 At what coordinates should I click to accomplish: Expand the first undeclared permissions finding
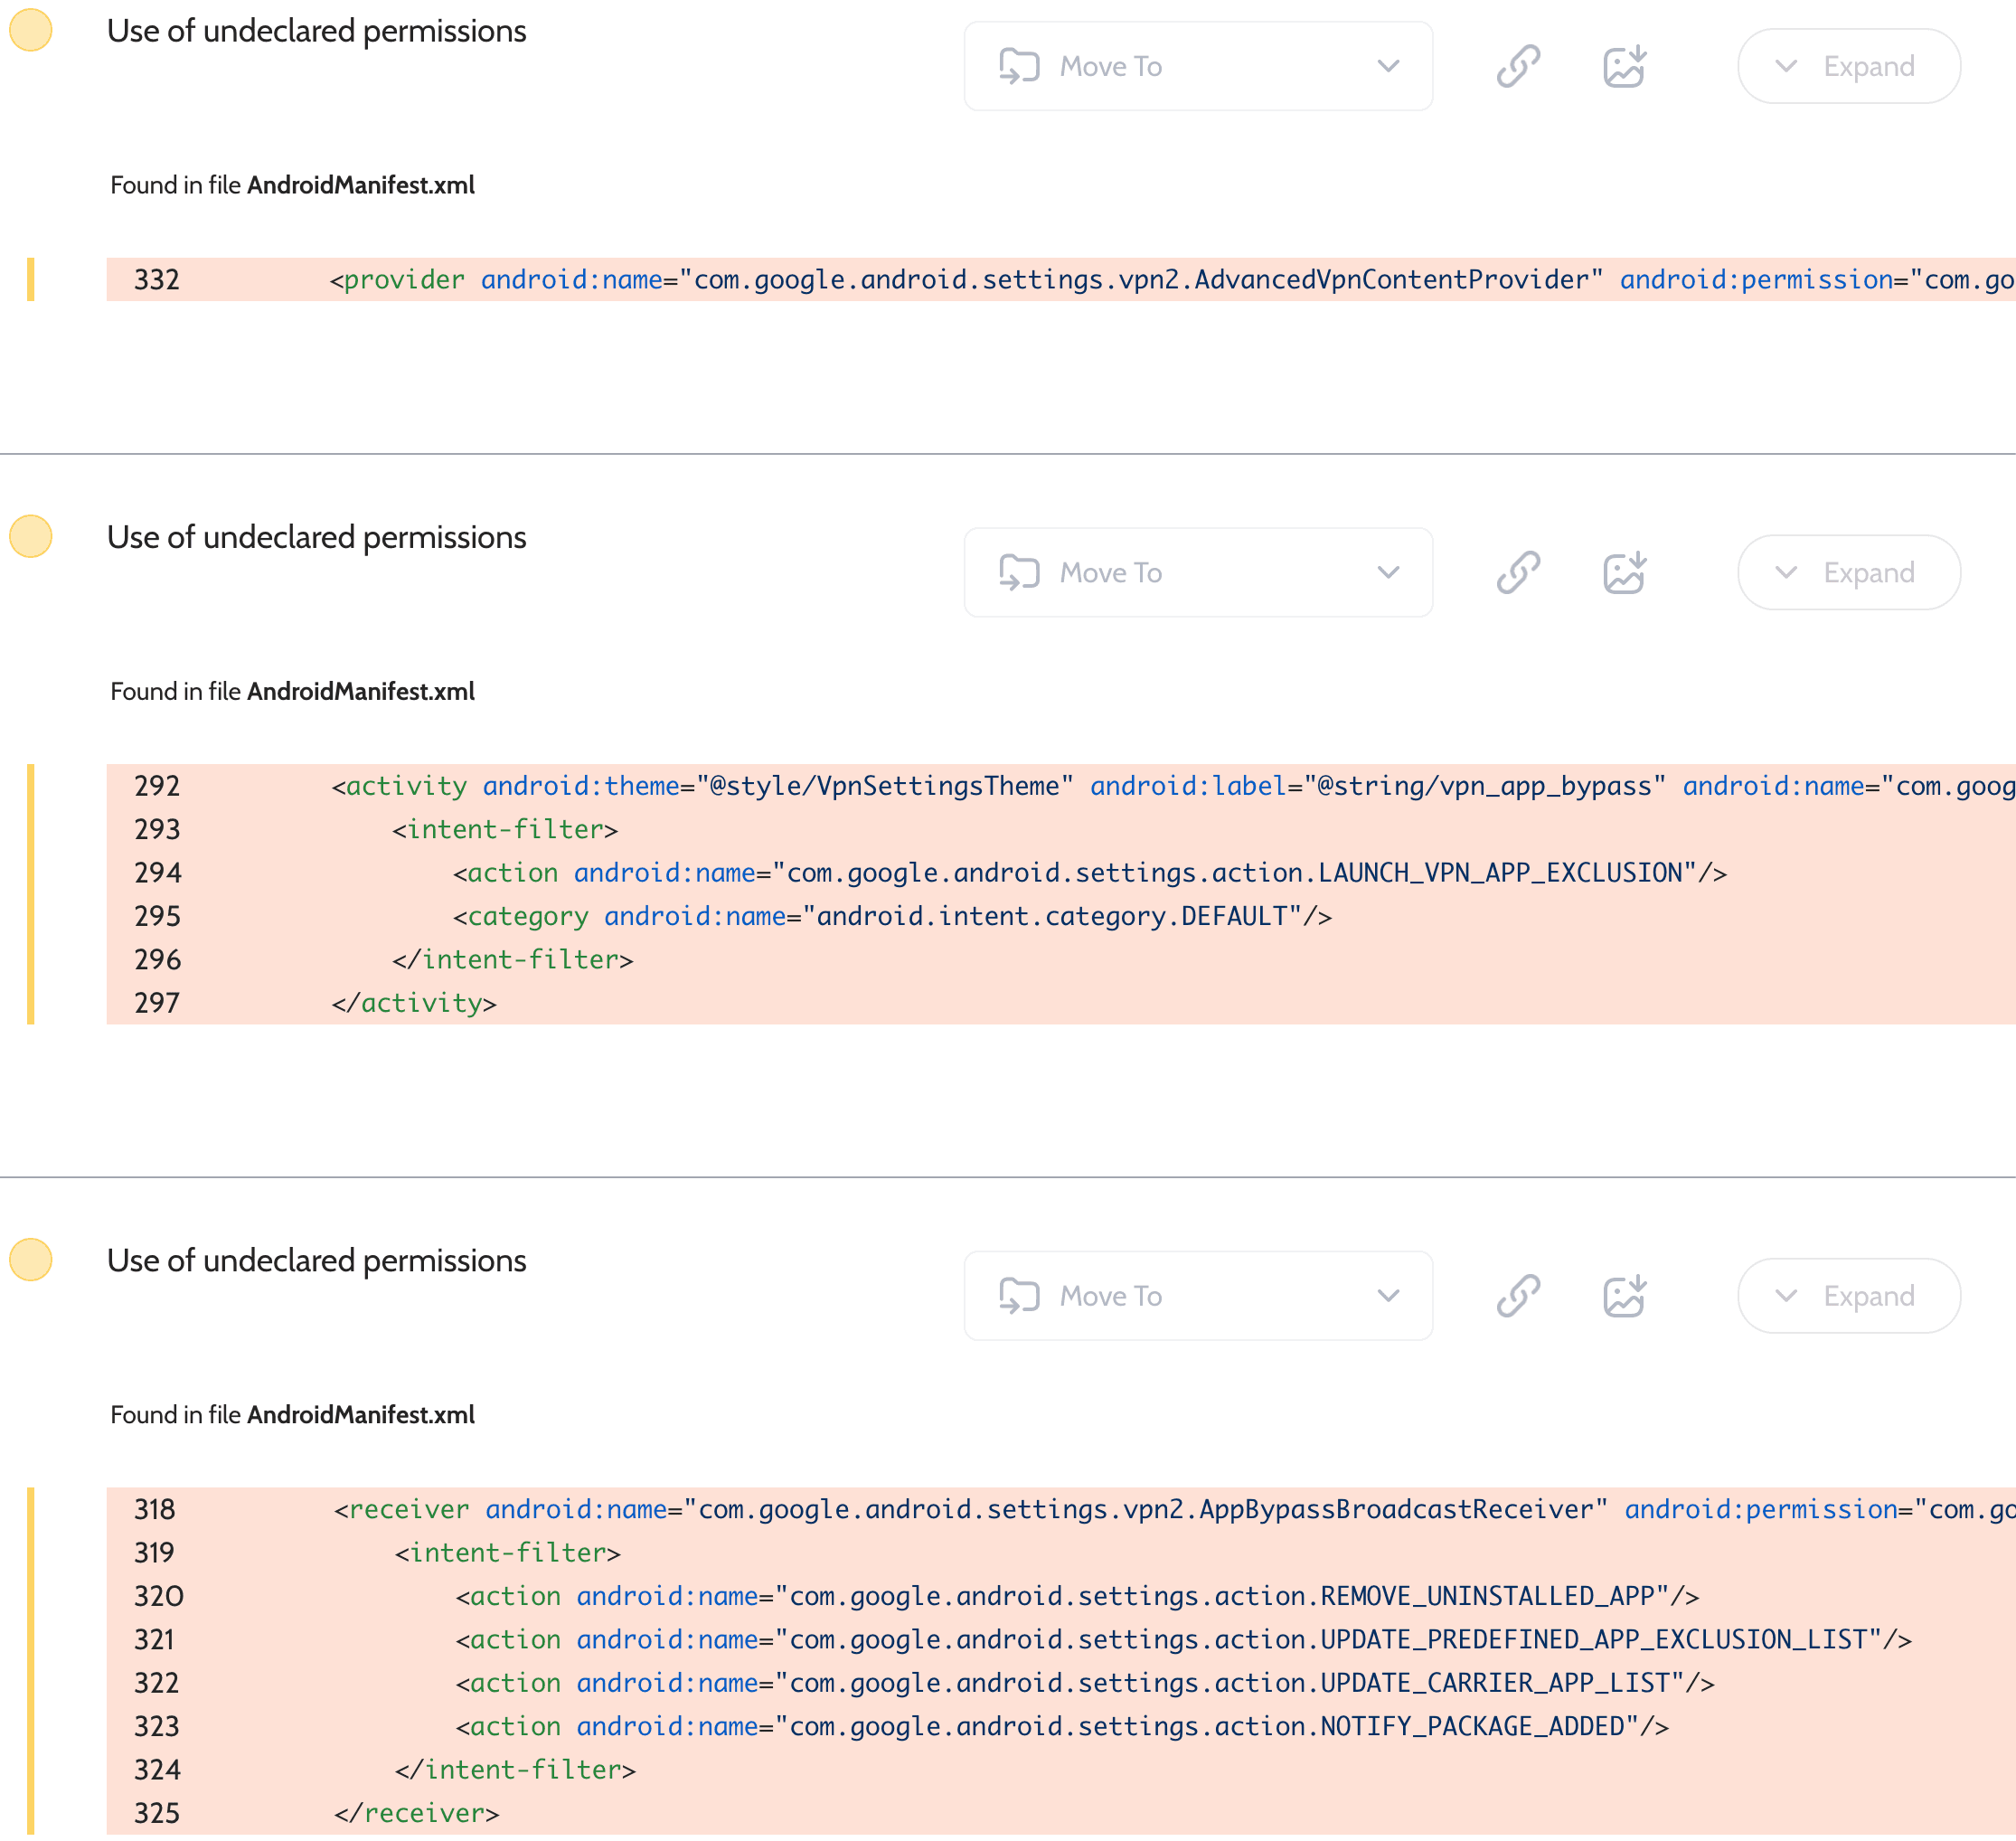(x=1847, y=66)
